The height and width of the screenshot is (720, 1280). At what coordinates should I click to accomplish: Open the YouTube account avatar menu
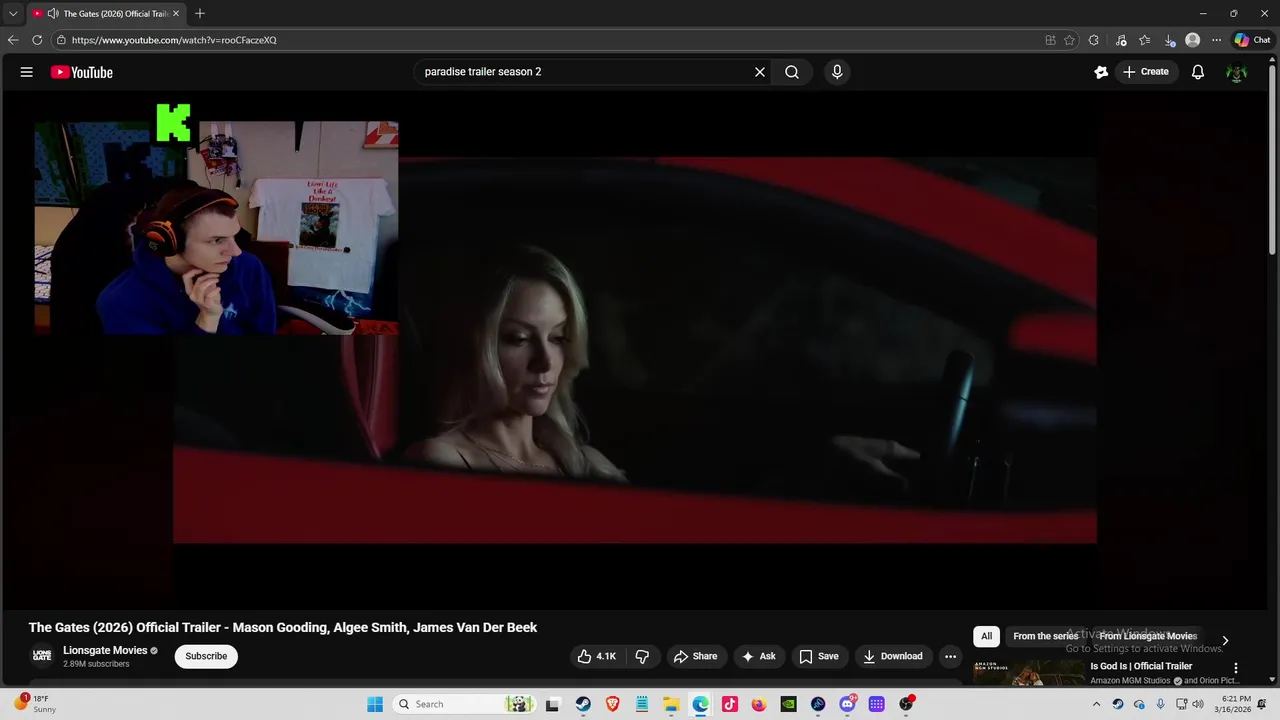pyautogui.click(x=1237, y=72)
